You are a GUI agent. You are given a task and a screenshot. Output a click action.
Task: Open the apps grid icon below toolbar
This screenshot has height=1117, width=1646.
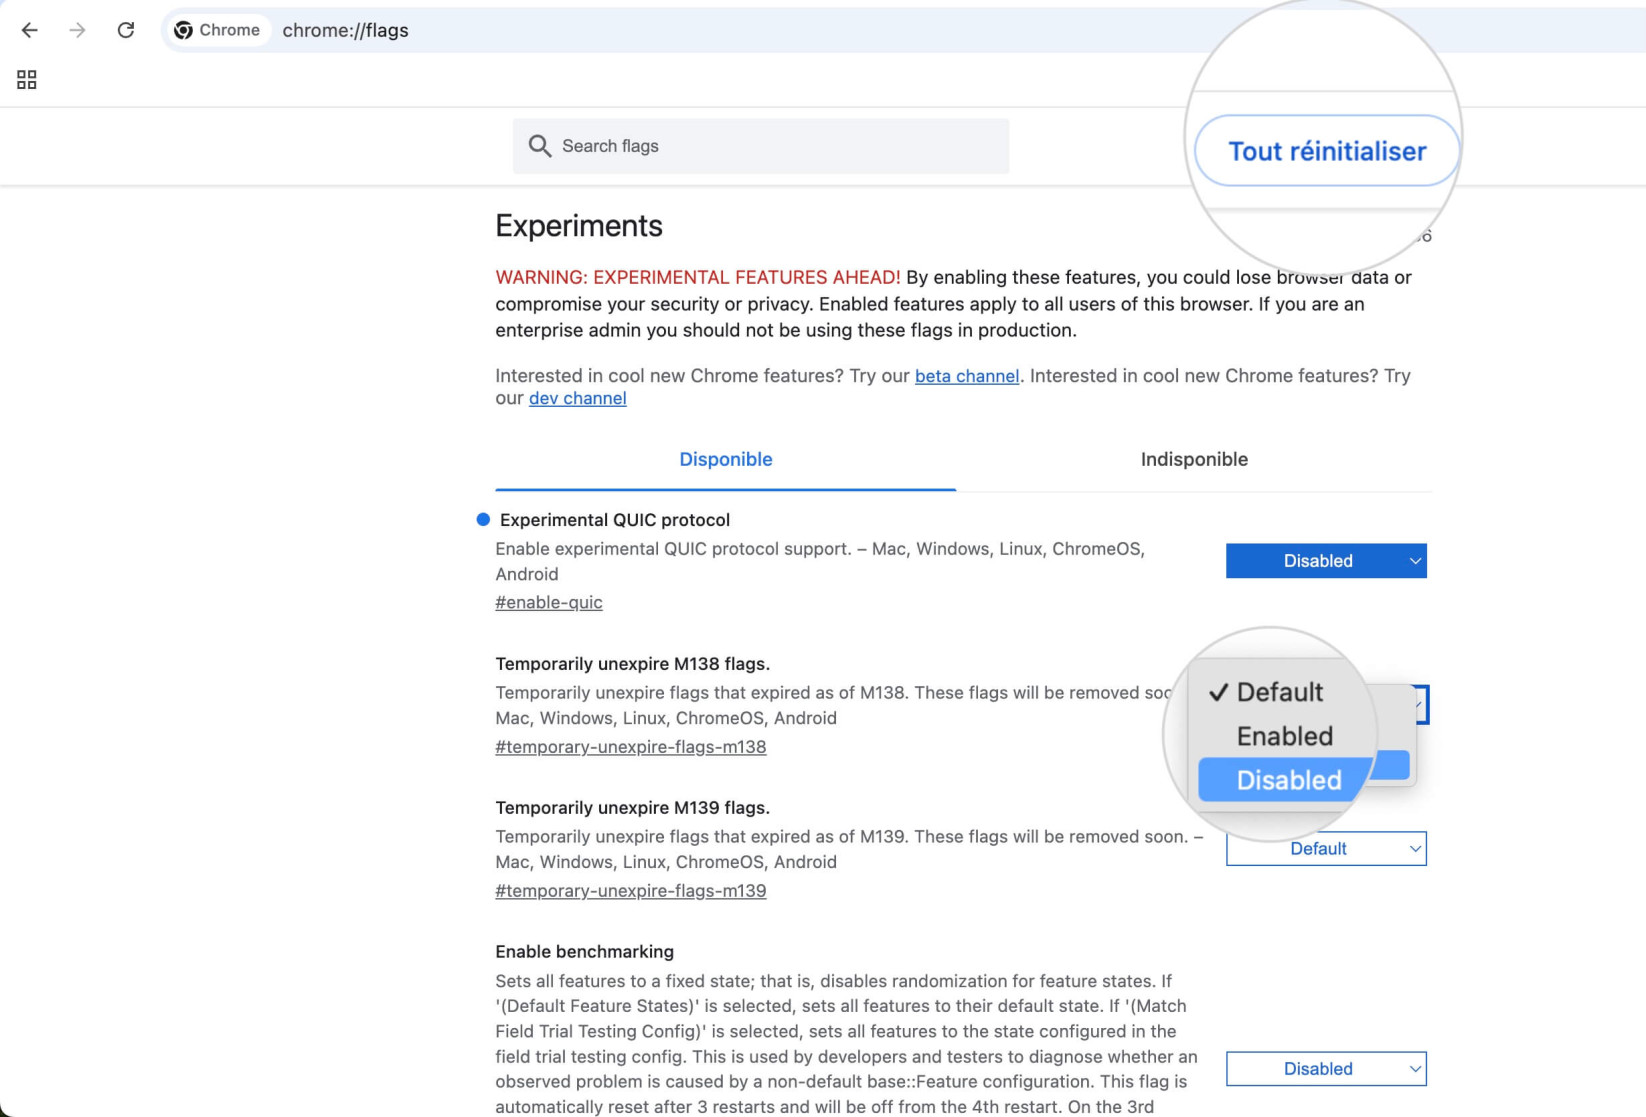pos(27,80)
